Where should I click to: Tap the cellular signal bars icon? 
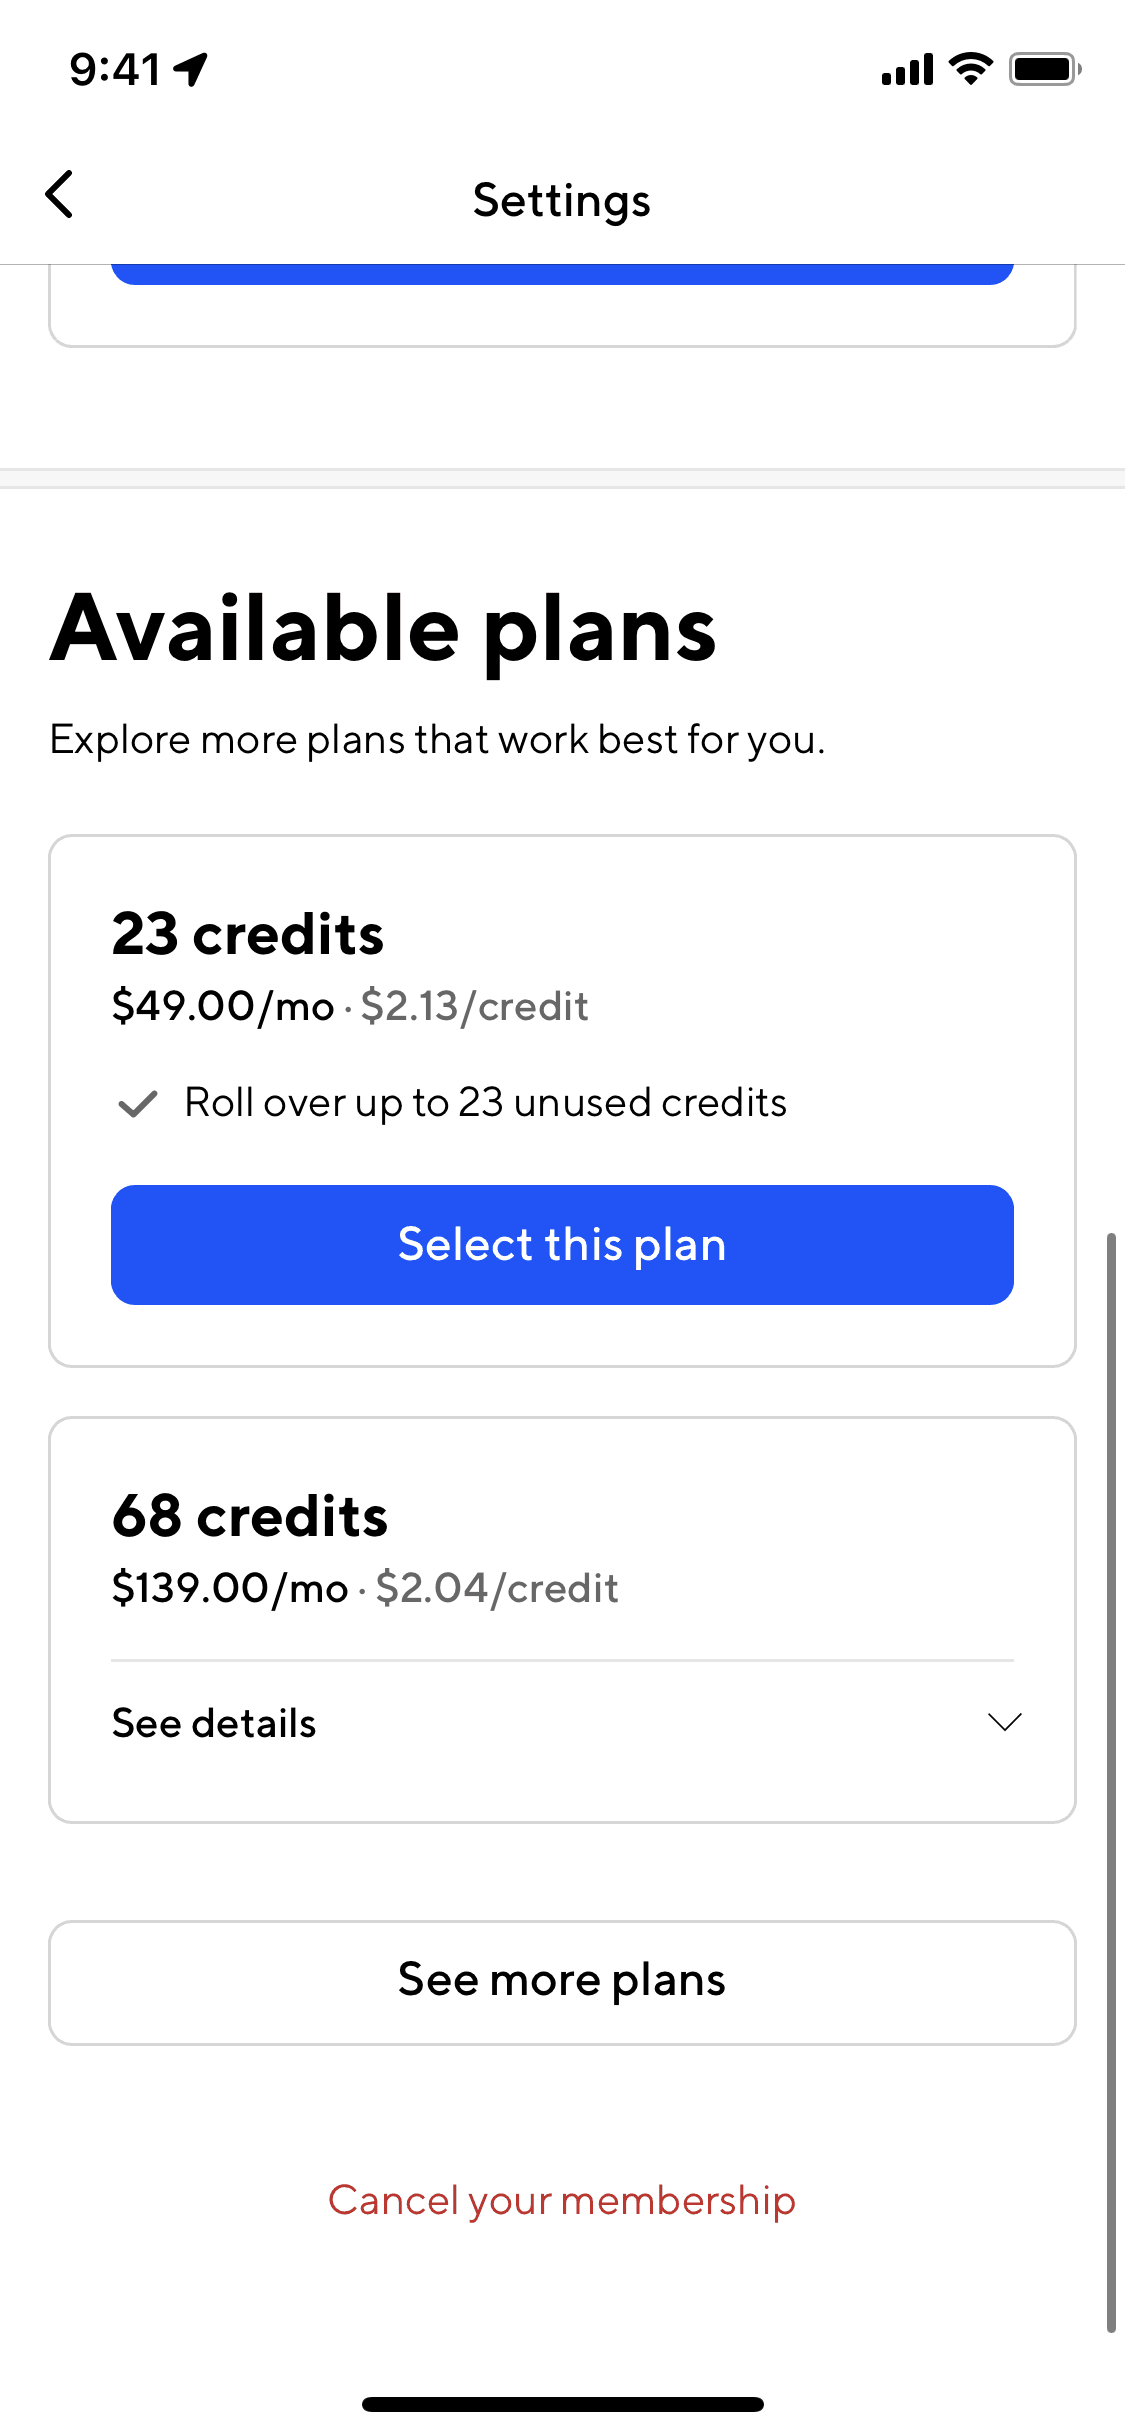pos(907,70)
